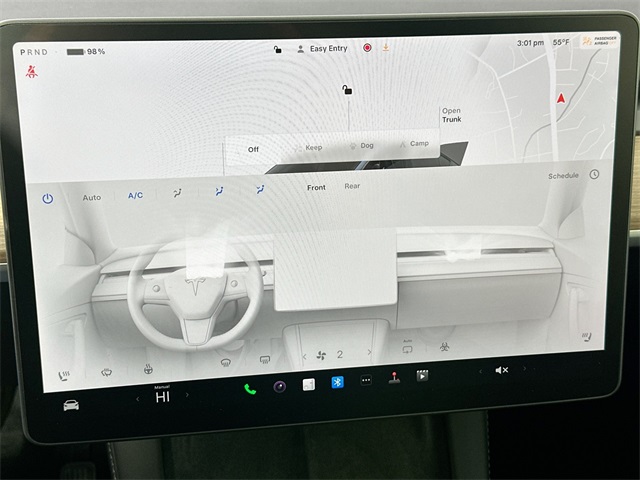Raise temperature with right arrow by HI
The image size is (640, 480).
(x=187, y=395)
